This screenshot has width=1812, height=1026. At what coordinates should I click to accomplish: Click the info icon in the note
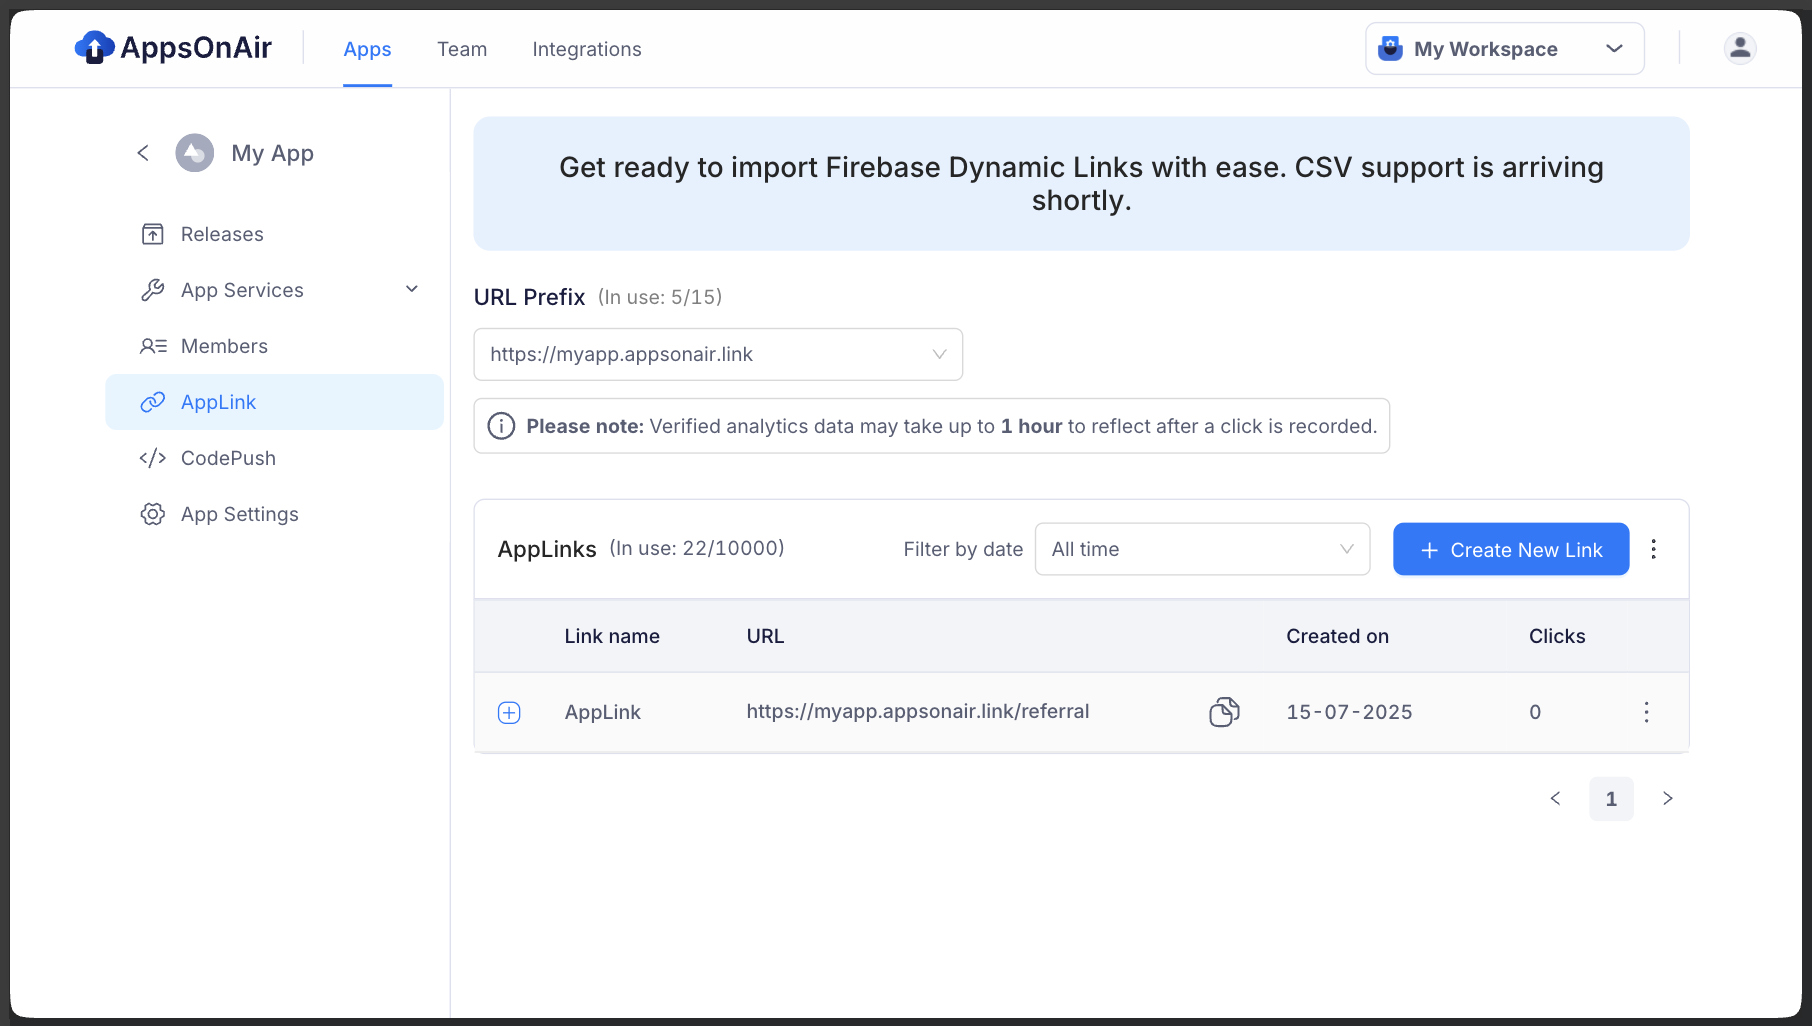pos(501,426)
